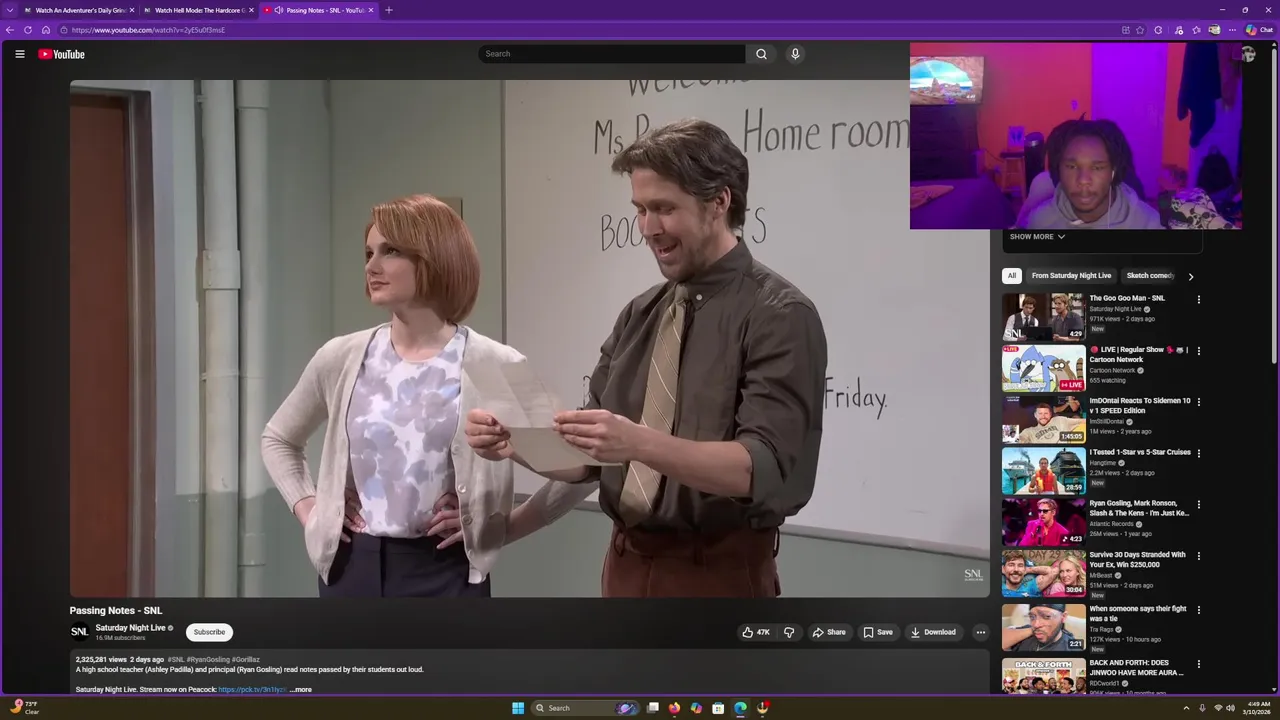The image size is (1280, 720).
Task: Expand the description with ...more
Action: [301, 689]
